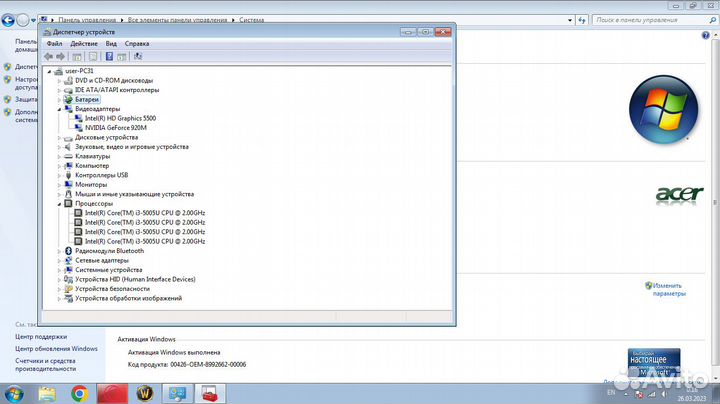This screenshot has height=404, width=720.
Task: Expand Радиомодули Bluetooth node
Action: tap(59, 251)
